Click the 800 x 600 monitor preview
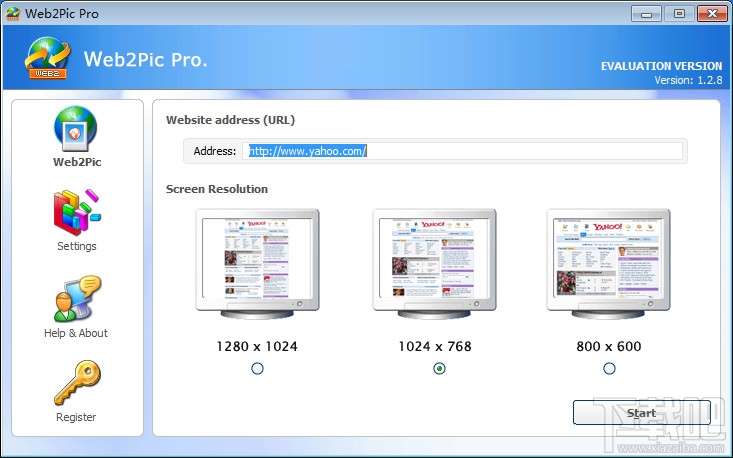 click(x=608, y=264)
